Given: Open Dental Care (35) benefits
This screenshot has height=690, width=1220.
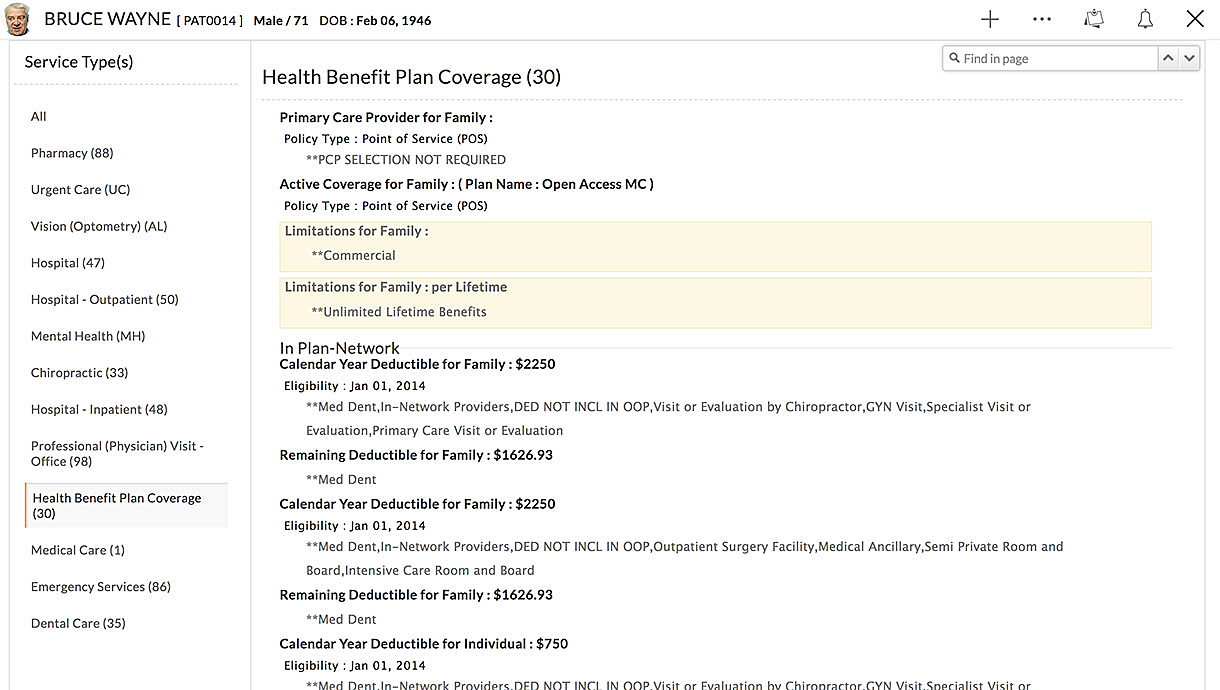Looking at the screenshot, I should (x=79, y=623).
